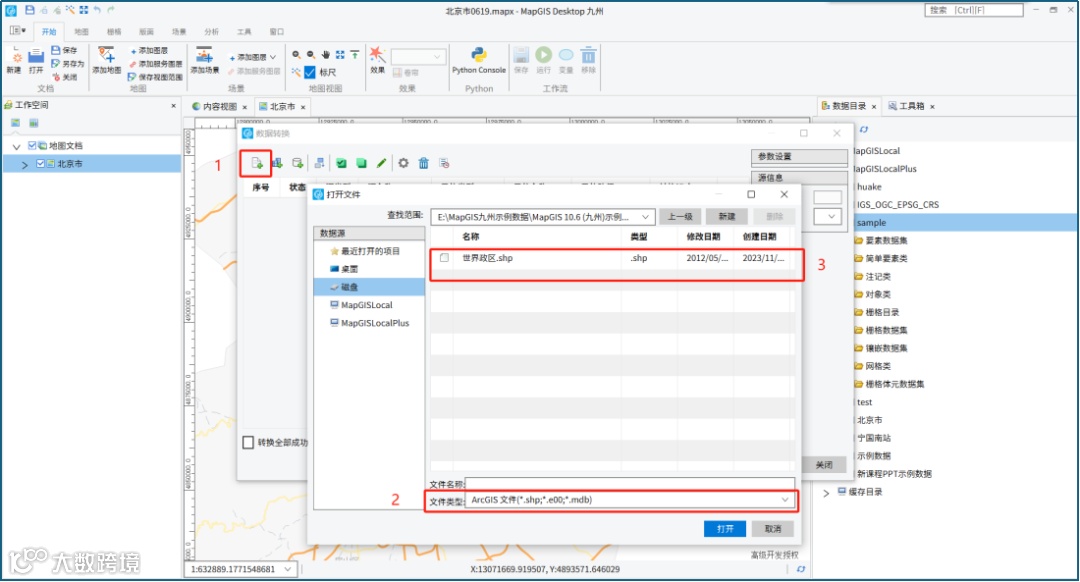Click the 搜索 box in the title bar
This screenshot has width=1080, height=582.
[973, 10]
